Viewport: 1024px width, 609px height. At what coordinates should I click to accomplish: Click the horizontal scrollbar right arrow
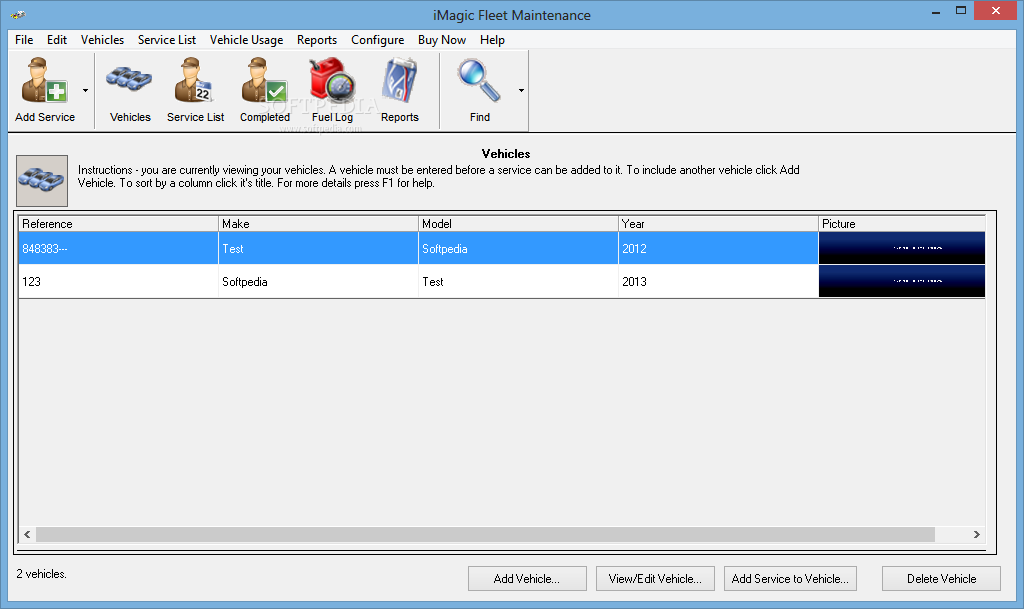pos(976,534)
